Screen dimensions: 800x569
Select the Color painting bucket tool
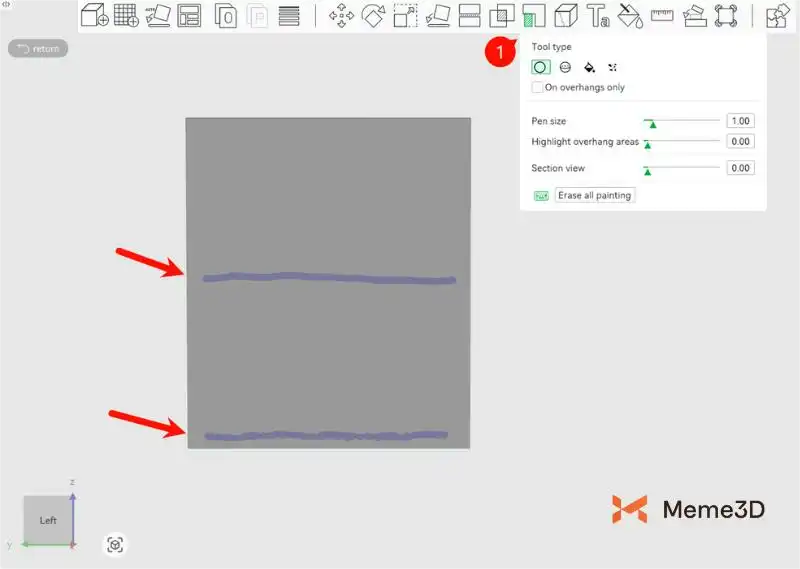click(x=629, y=16)
